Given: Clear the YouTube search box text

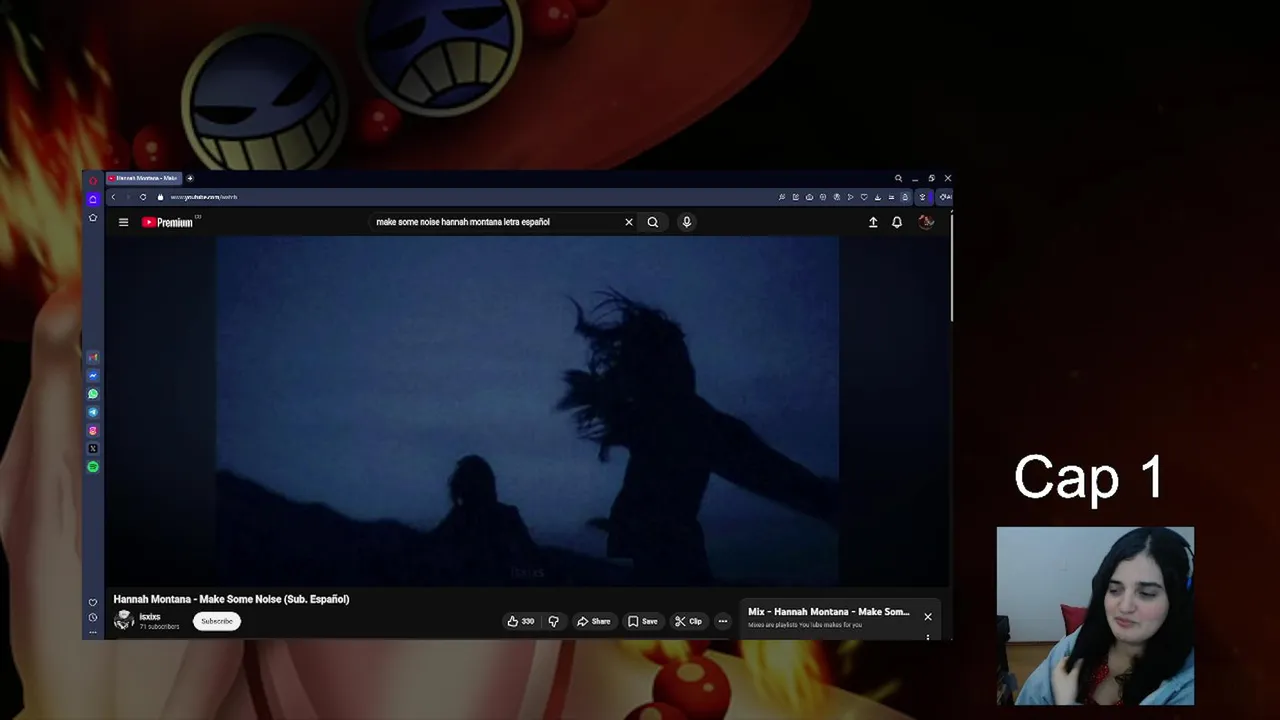Looking at the screenshot, I should point(629,222).
